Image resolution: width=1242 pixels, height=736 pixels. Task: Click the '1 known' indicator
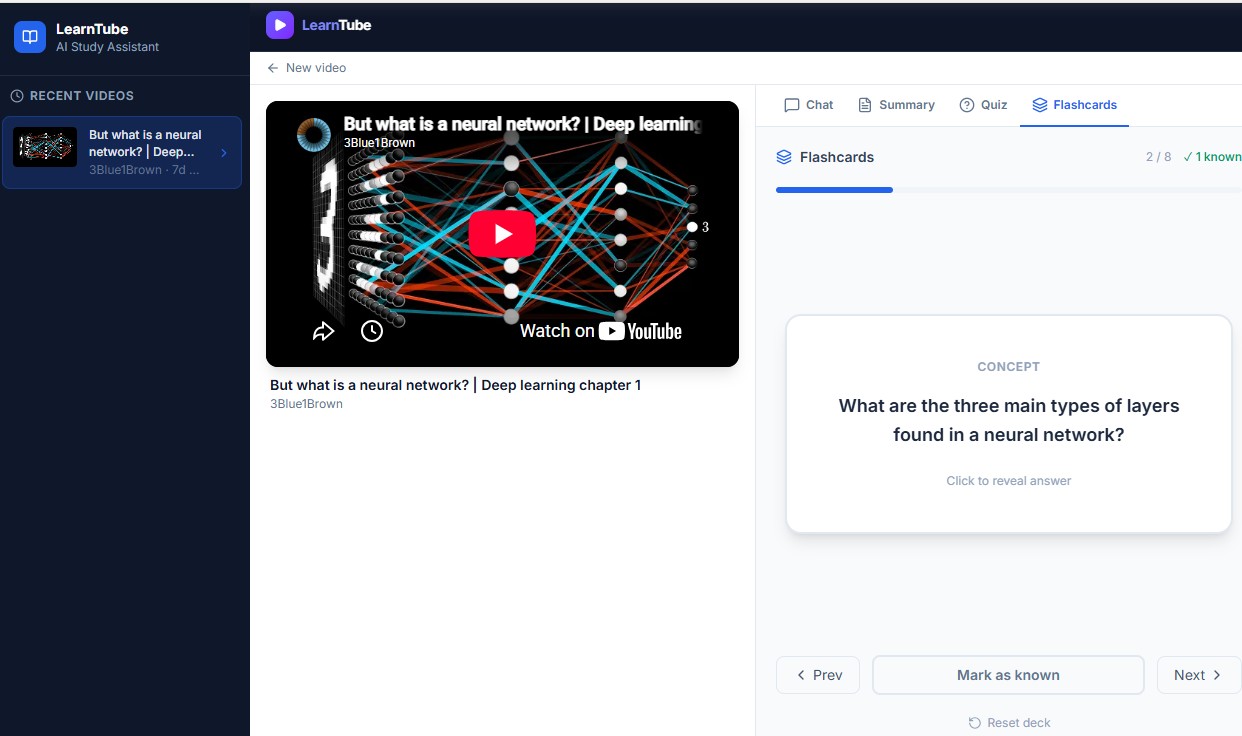coord(1211,157)
